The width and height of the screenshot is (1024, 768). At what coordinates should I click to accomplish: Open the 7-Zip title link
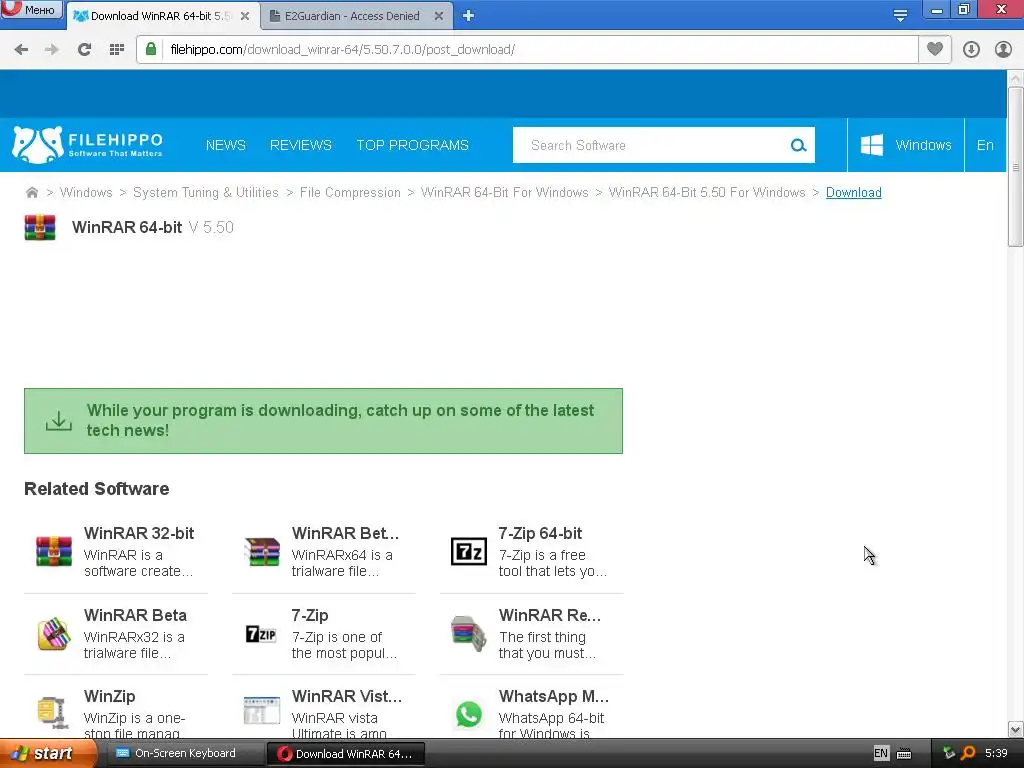tap(310, 615)
